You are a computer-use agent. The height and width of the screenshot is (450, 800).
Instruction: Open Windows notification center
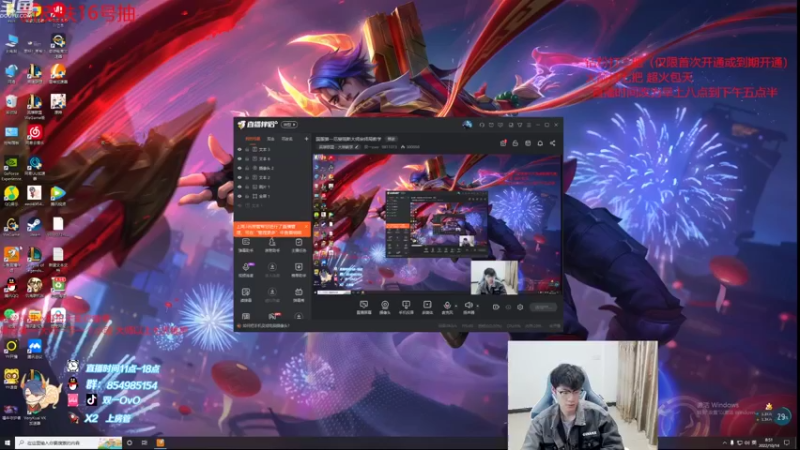click(788, 443)
